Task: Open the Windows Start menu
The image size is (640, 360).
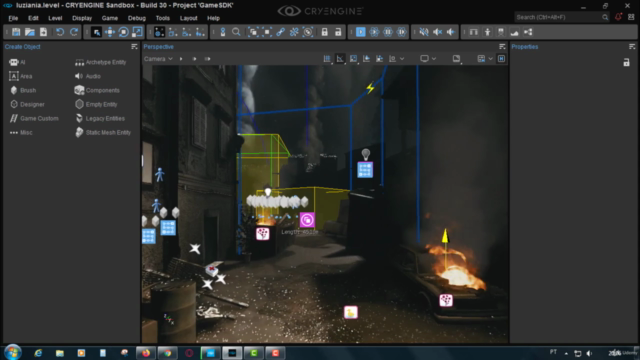Action: 13,352
